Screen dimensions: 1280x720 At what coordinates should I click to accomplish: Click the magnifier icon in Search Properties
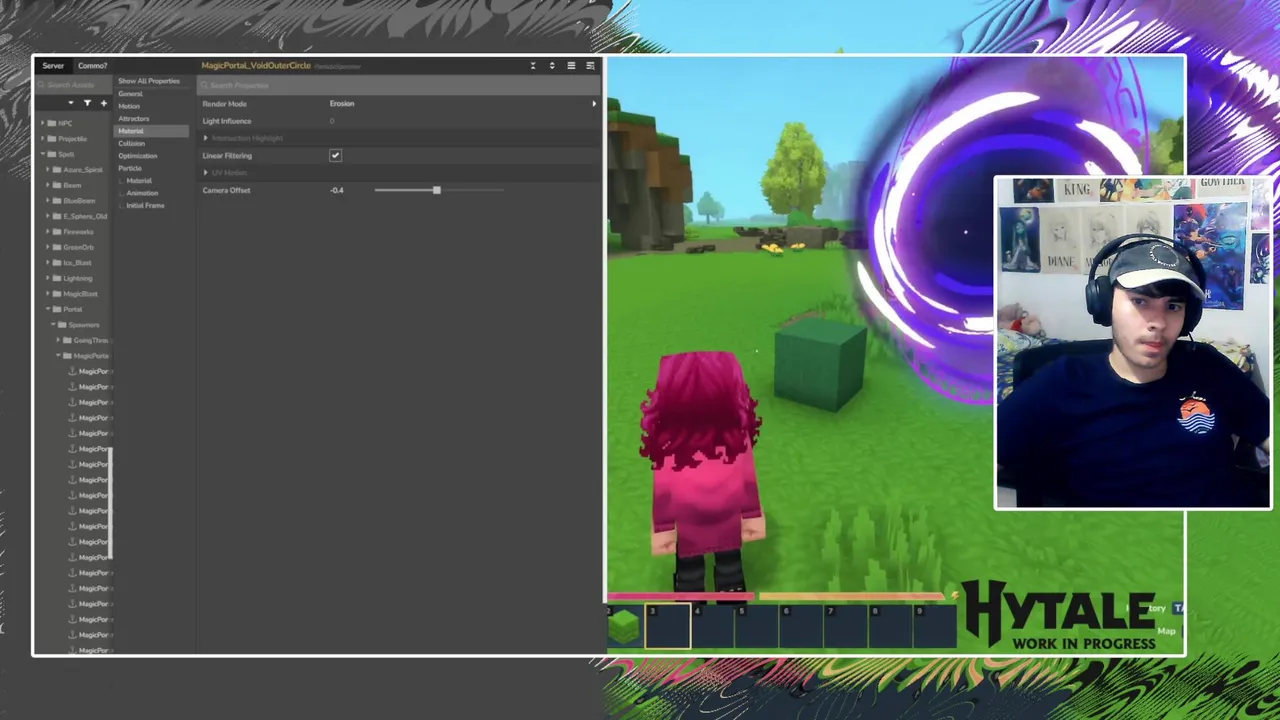[x=204, y=85]
